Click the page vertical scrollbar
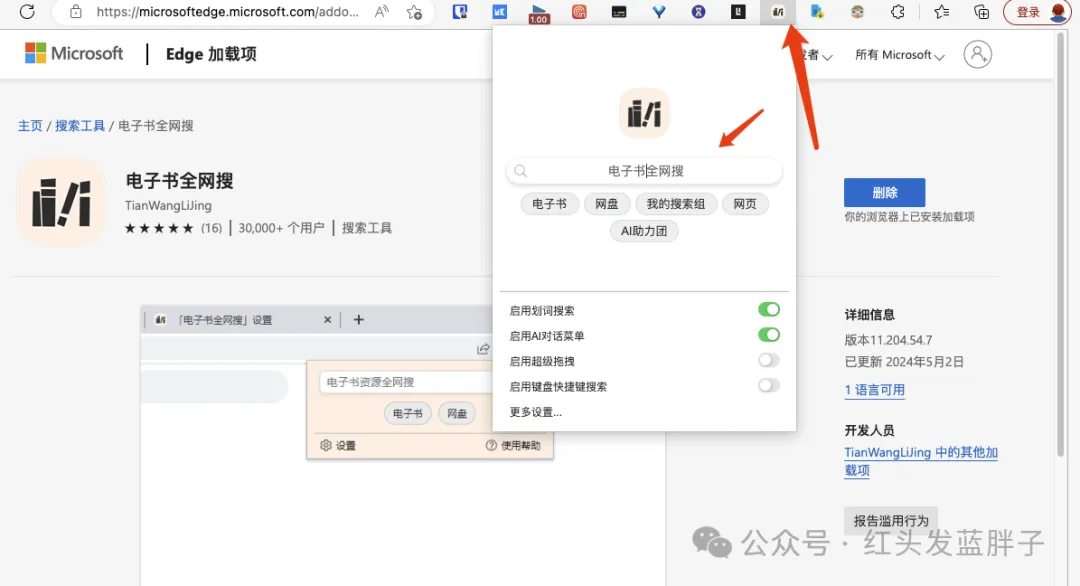The width and height of the screenshot is (1080, 586). click(x=1061, y=244)
